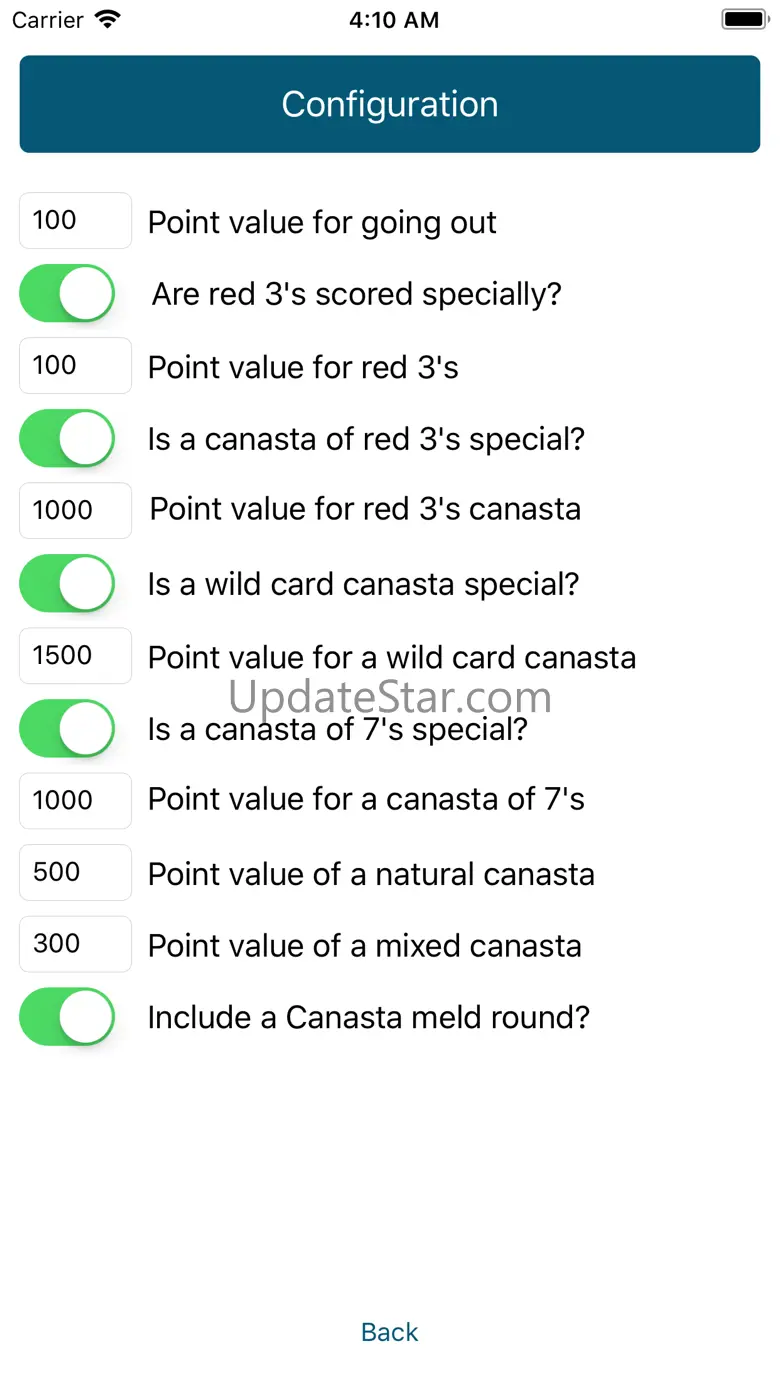This screenshot has width=780, height=1387.
Task: Select red 3's canasta point value field
Action: pos(75,511)
